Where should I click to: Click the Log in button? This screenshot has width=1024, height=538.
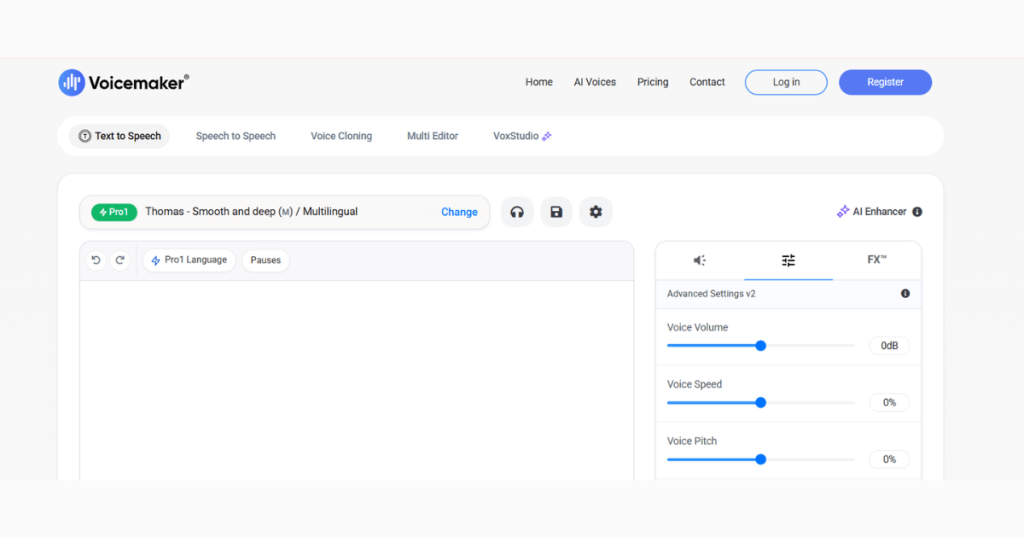tap(786, 82)
